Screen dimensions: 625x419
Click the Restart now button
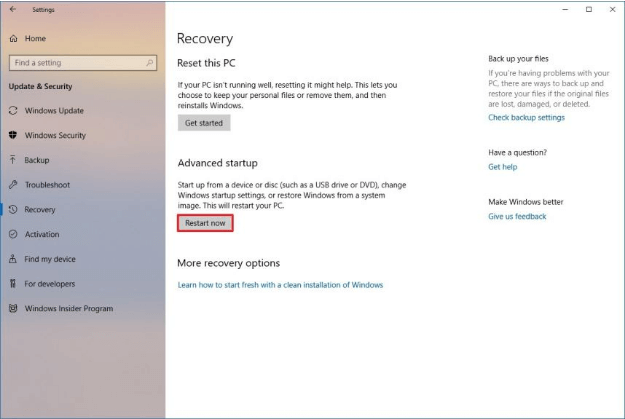(x=205, y=223)
